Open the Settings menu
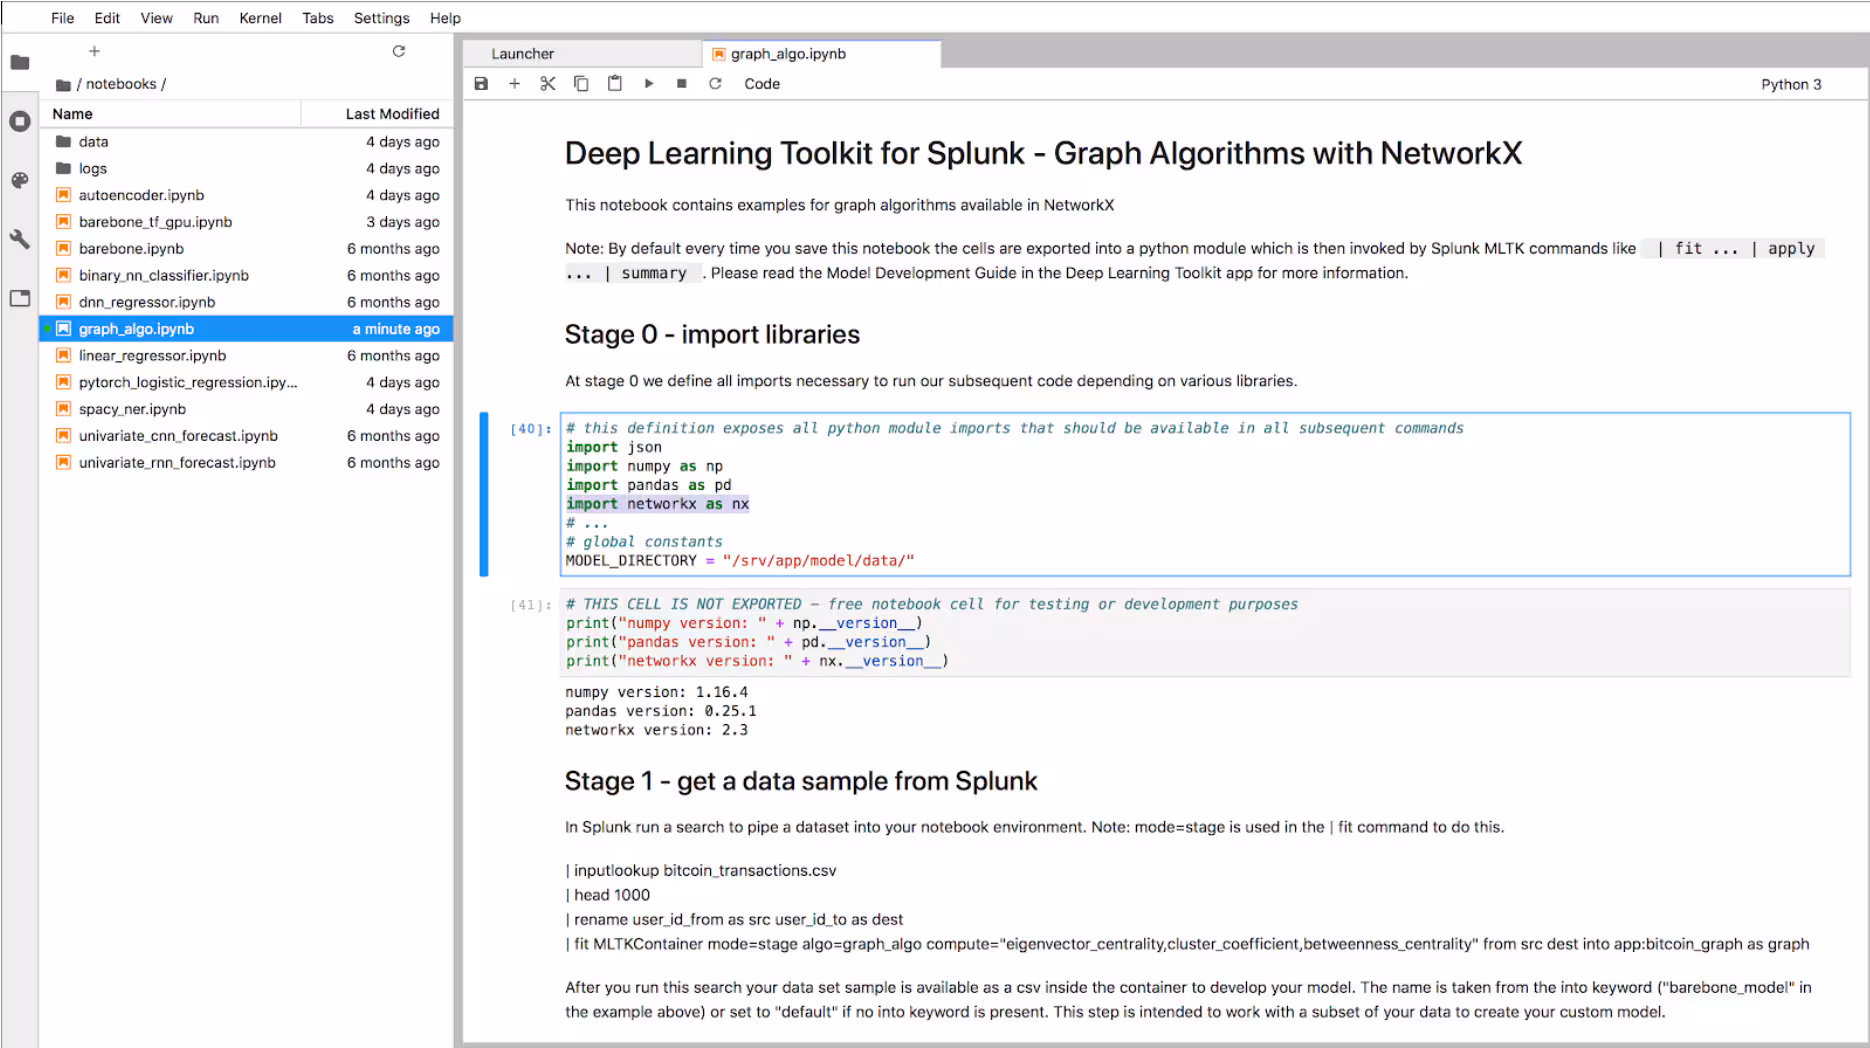 point(381,17)
